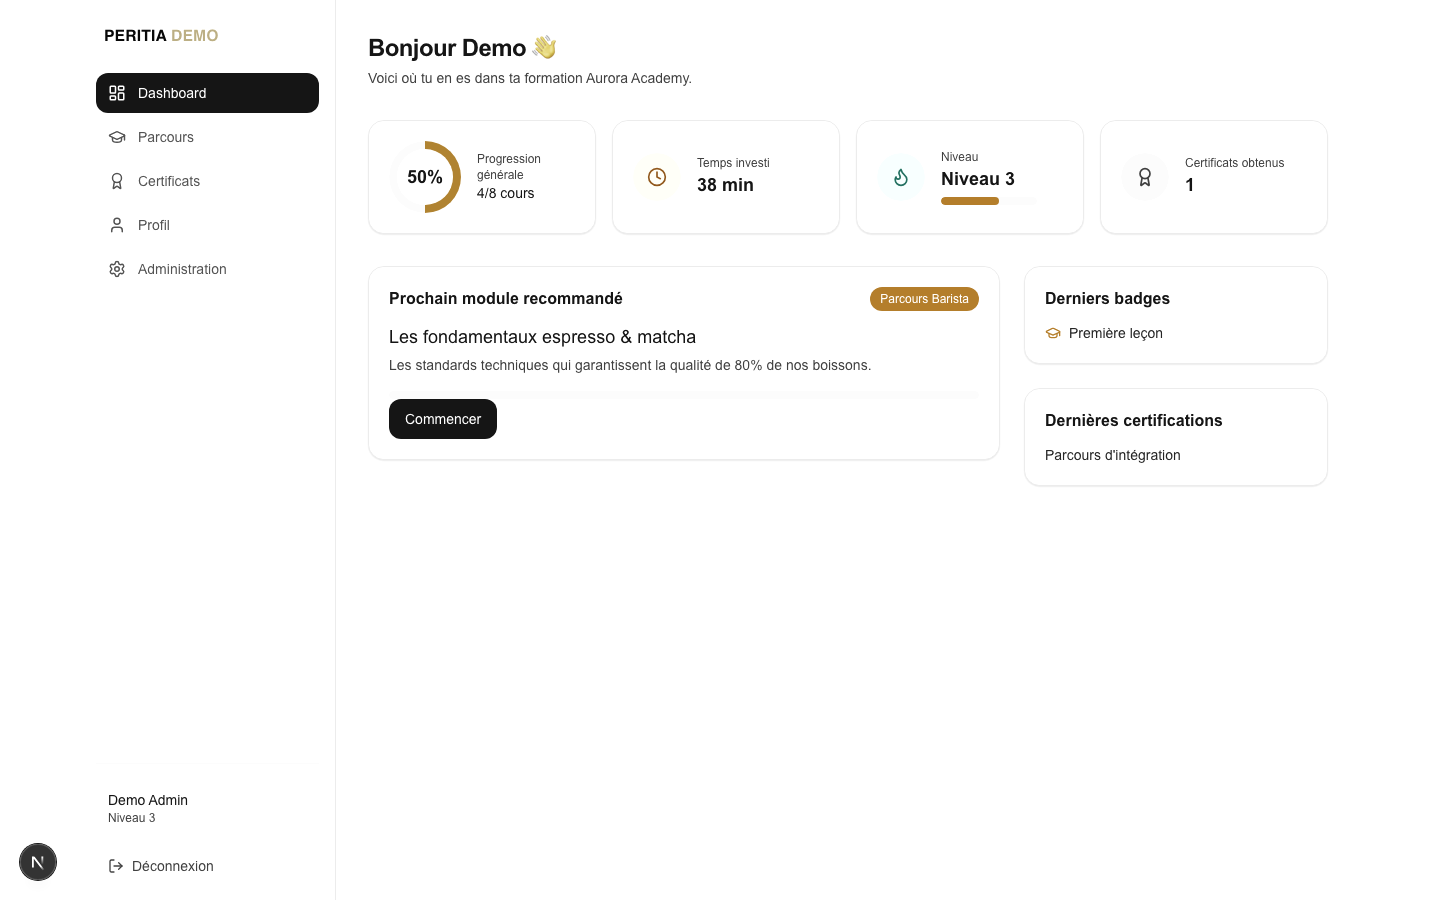
Task: Click the recommended module progress bar
Action: click(684, 395)
